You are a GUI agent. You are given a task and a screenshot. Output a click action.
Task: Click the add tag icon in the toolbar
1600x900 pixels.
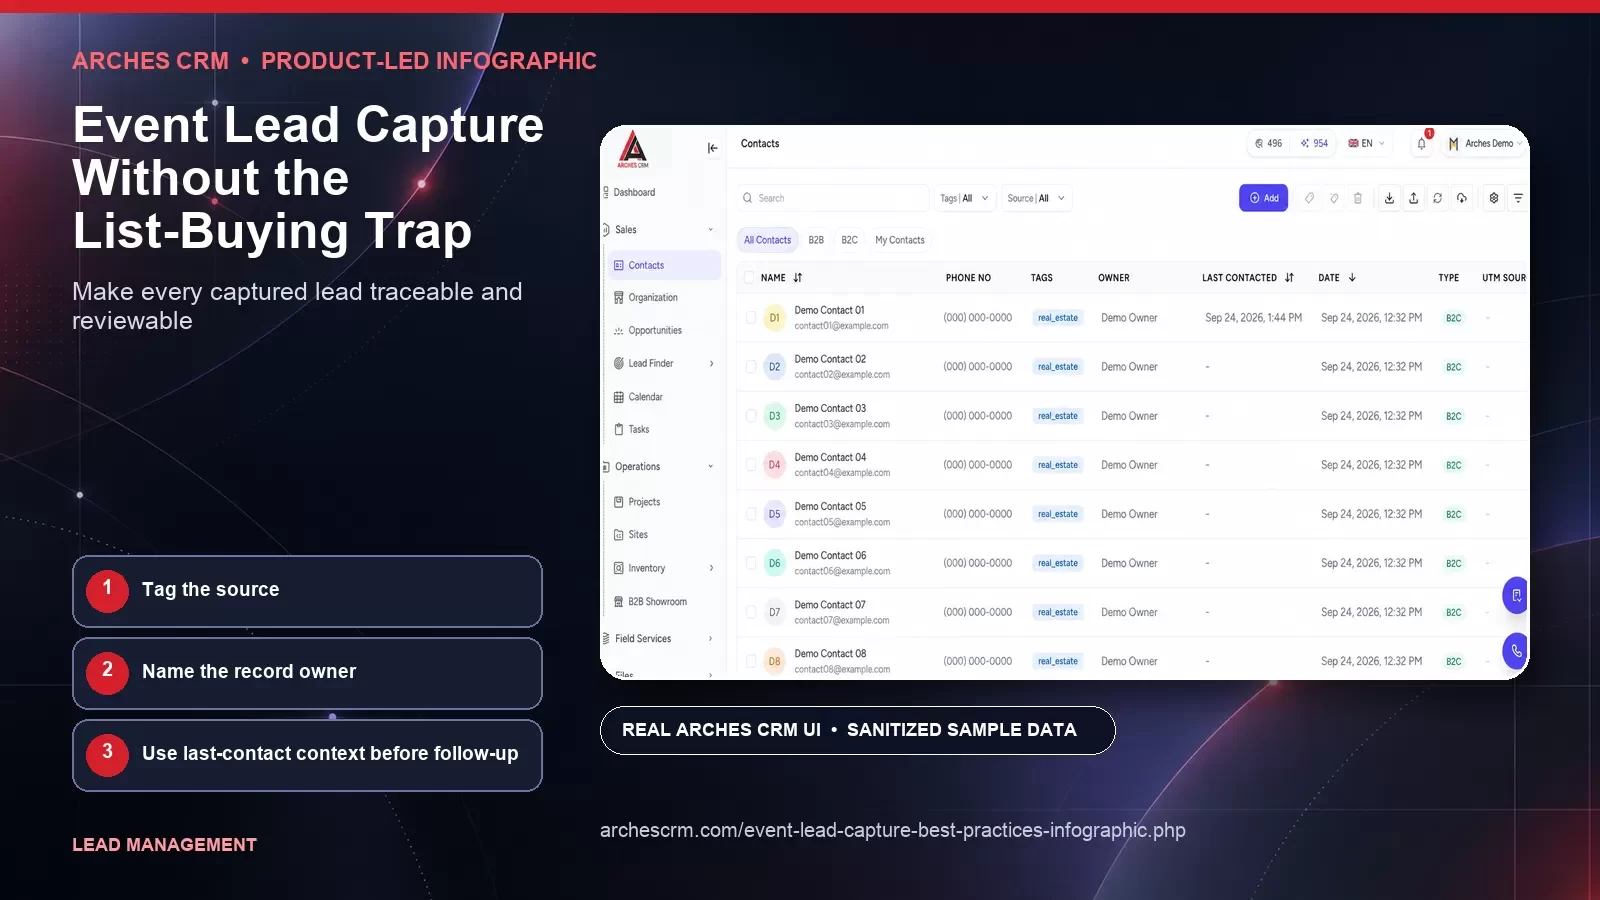(1309, 198)
